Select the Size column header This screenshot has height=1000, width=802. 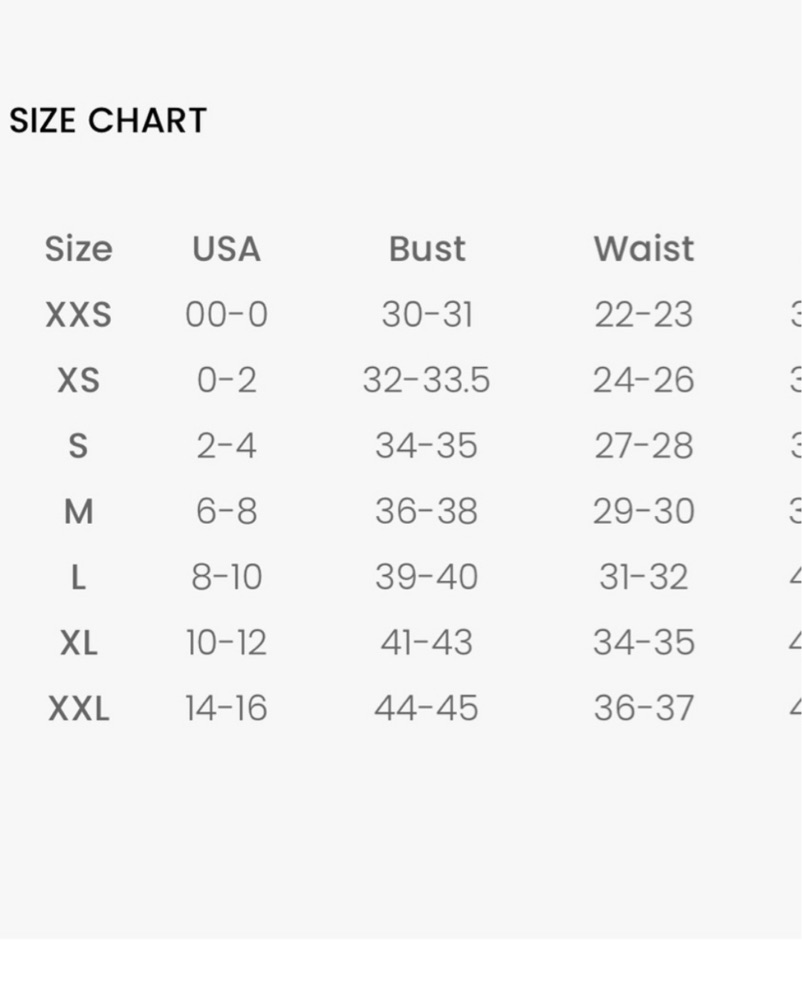tap(78, 249)
